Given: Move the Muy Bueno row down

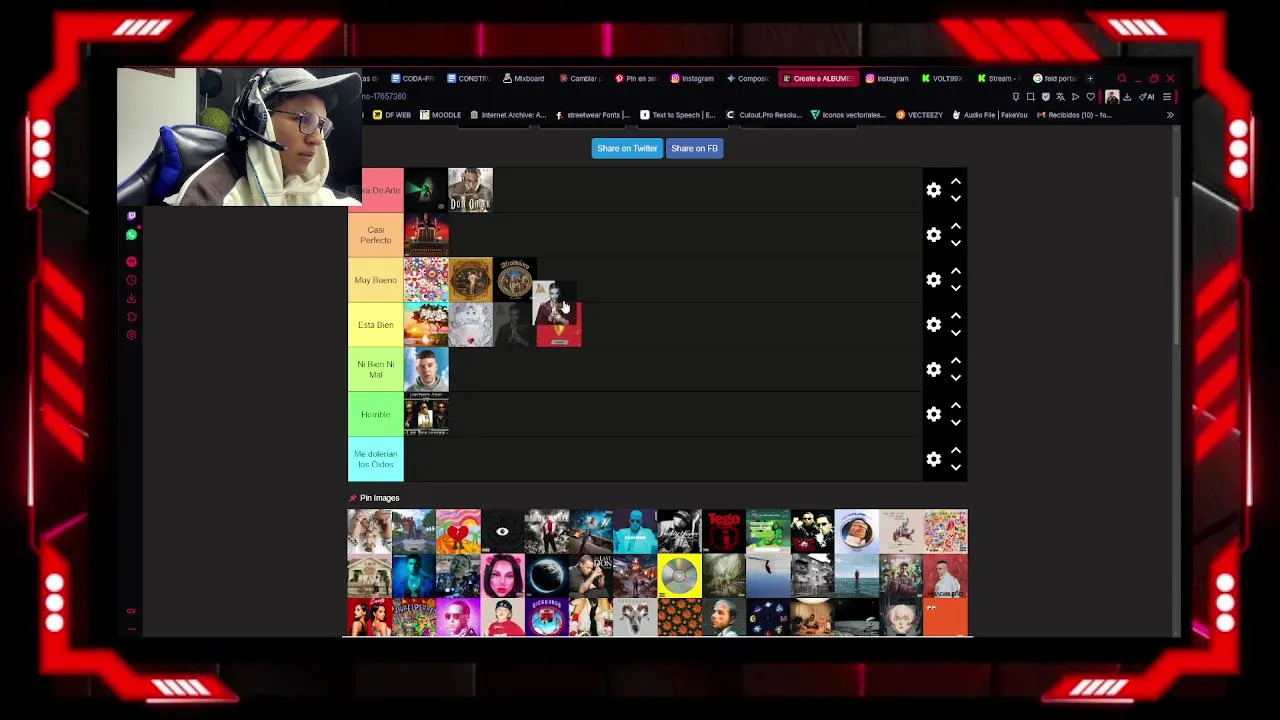Looking at the screenshot, I should pos(956,288).
